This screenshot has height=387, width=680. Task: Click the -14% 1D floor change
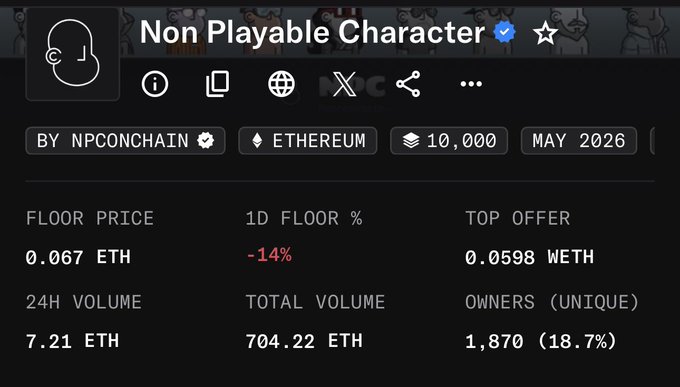pos(269,256)
